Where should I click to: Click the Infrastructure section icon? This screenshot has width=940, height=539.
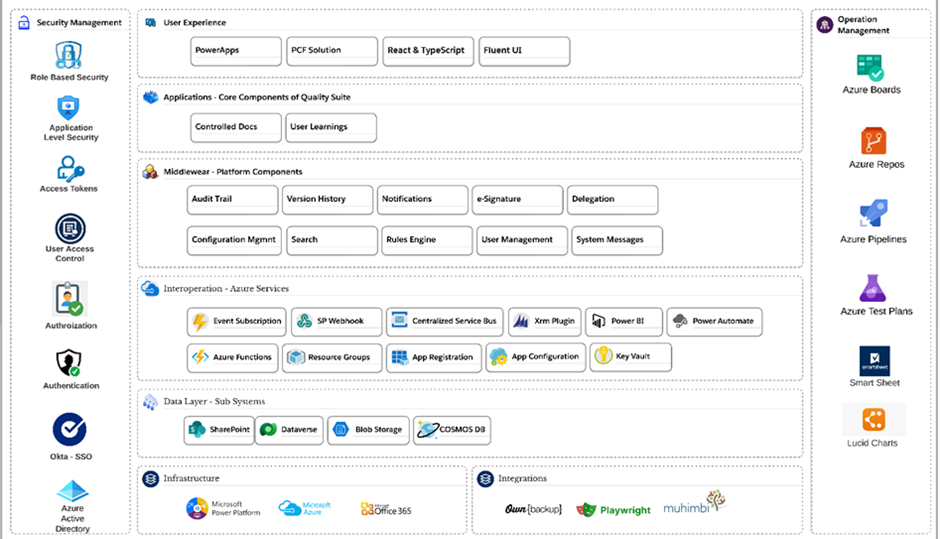(x=150, y=478)
